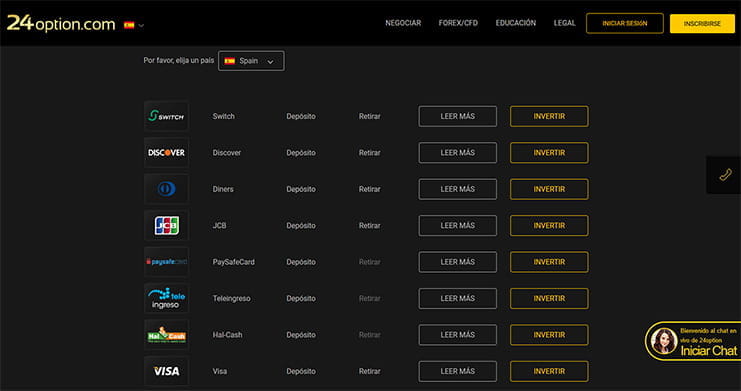Click INVERTIR for Switch
The width and height of the screenshot is (741, 391).
[549, 116]
